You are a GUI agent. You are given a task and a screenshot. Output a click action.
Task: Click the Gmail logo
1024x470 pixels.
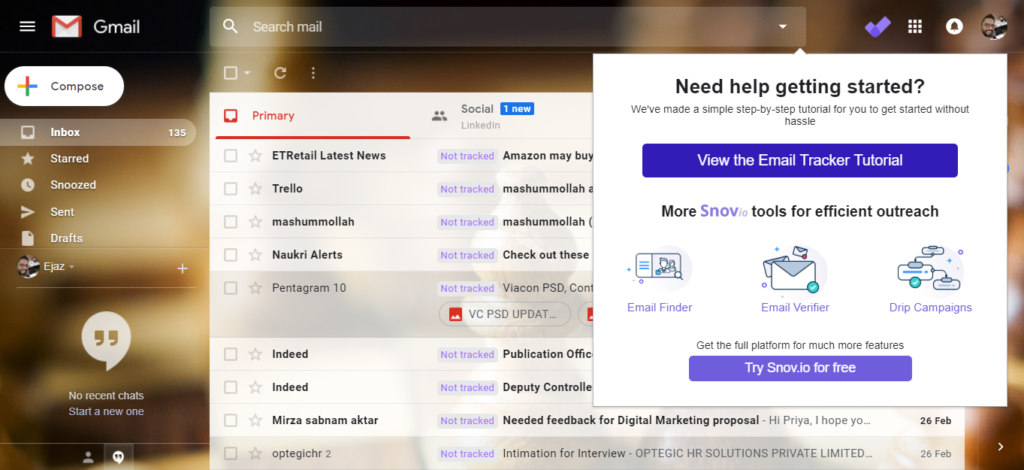96,27
